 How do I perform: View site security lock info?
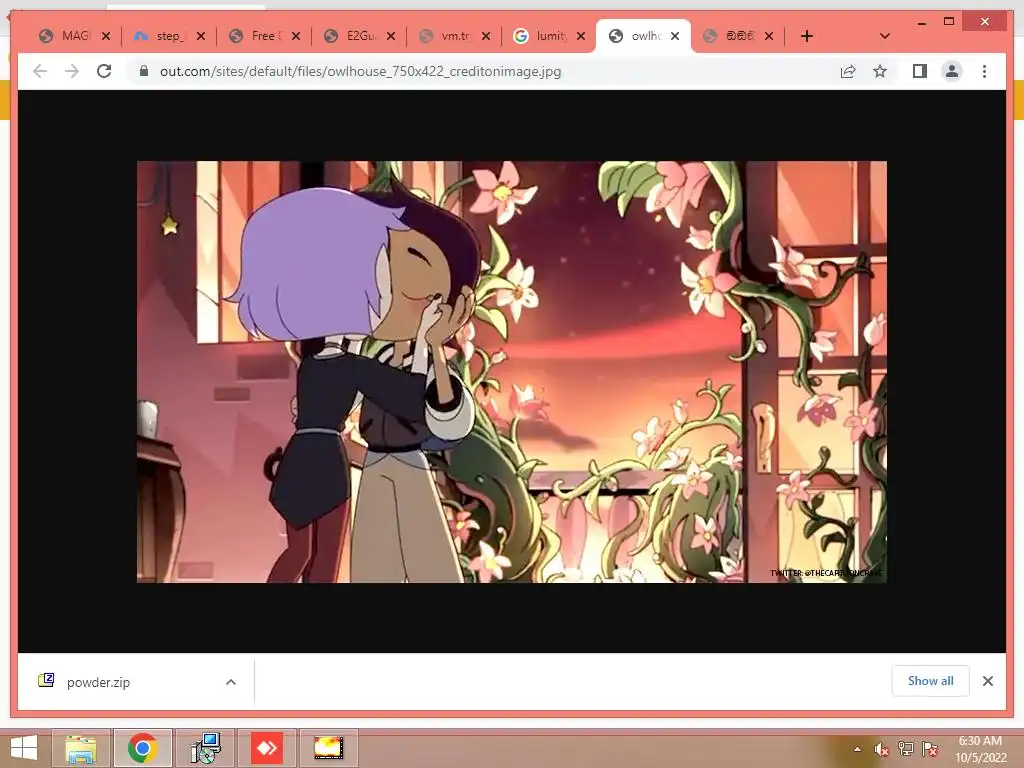tap(144, 71)
